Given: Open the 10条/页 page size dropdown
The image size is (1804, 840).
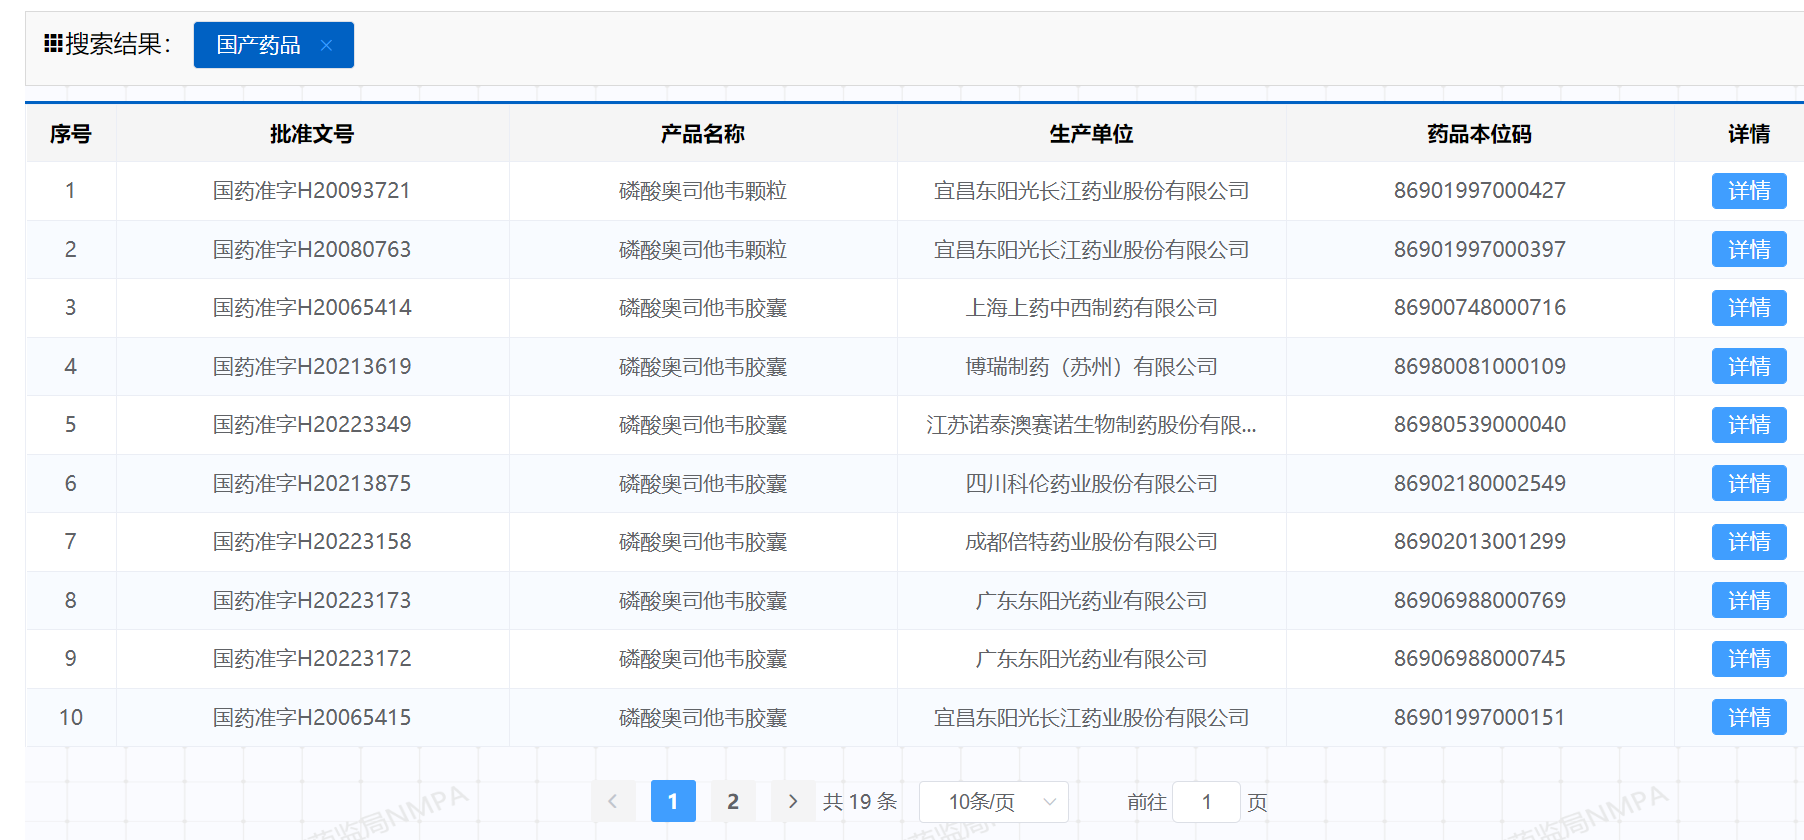Looking at the screenshot, I should [994, 802].
